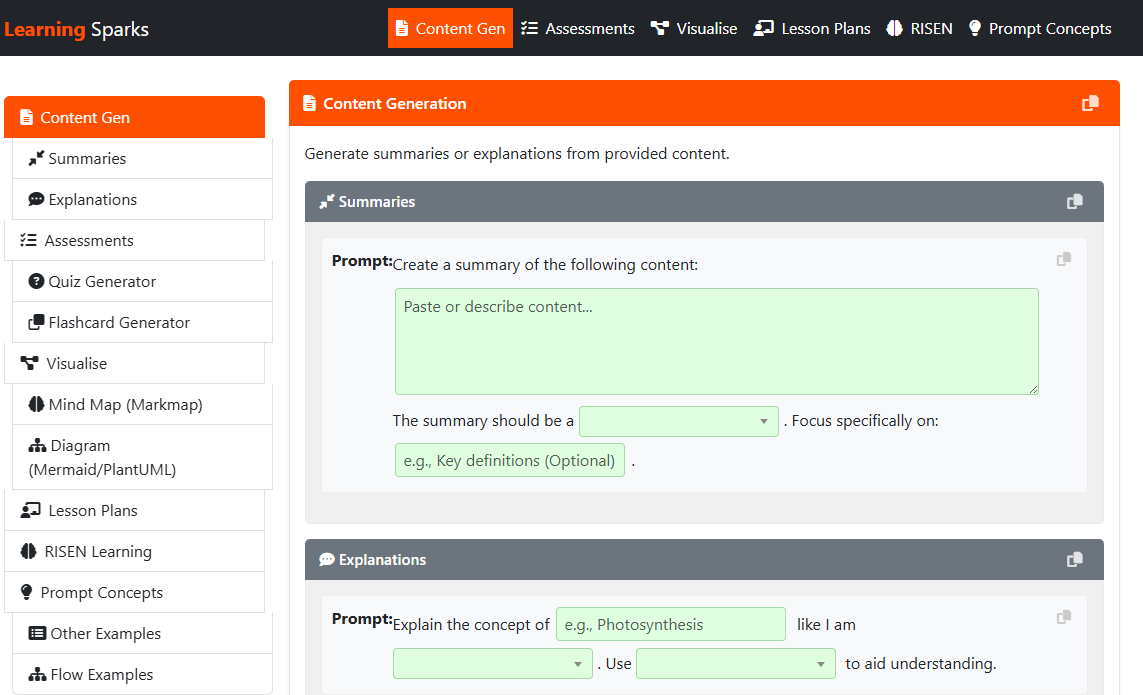Image resolution: width=1143 pixels, height=695 pixels.
Task: Click the teacher icon beside top Lesson Plans
Action: pyautogui.click(x=763, y=28)
